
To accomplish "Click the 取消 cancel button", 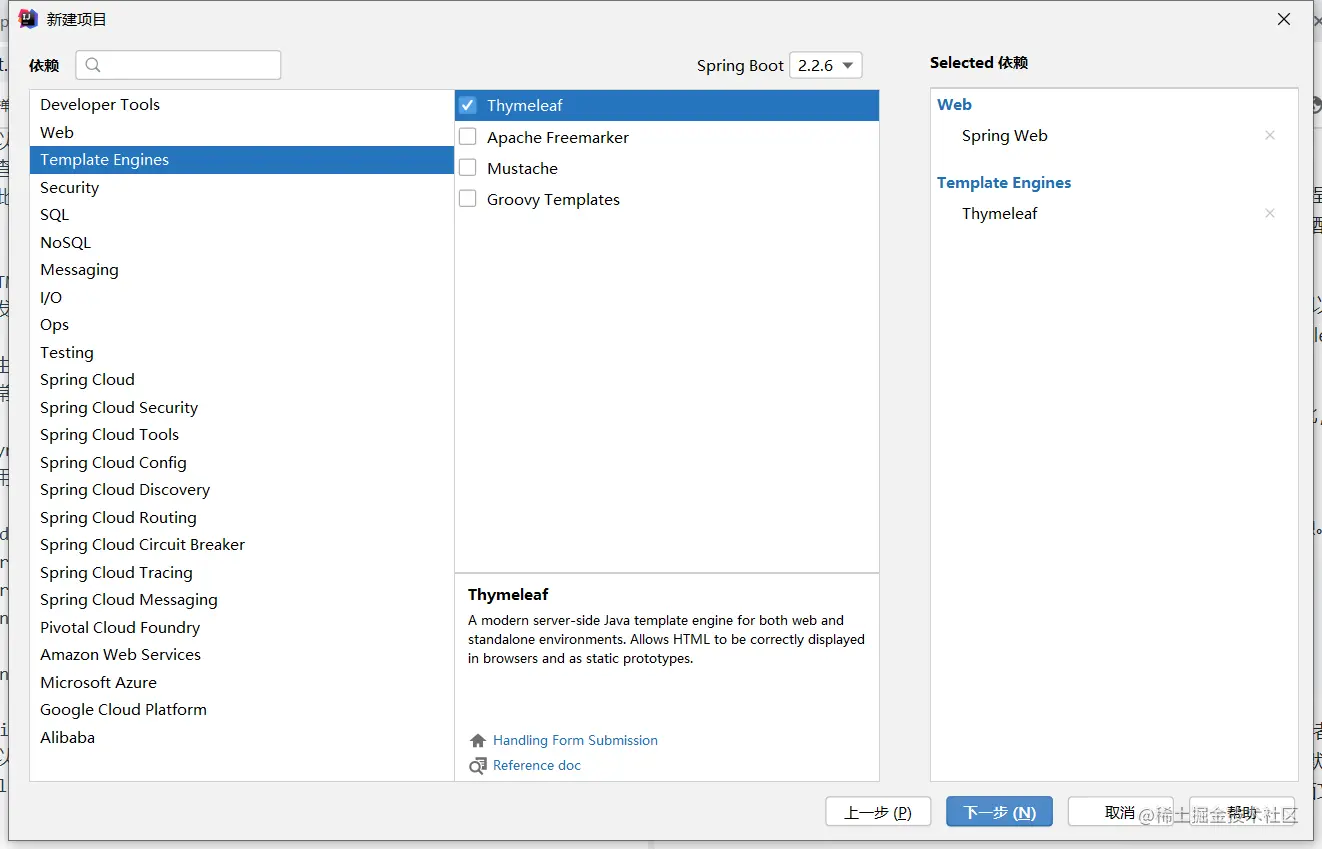I will click(1120, 812).
